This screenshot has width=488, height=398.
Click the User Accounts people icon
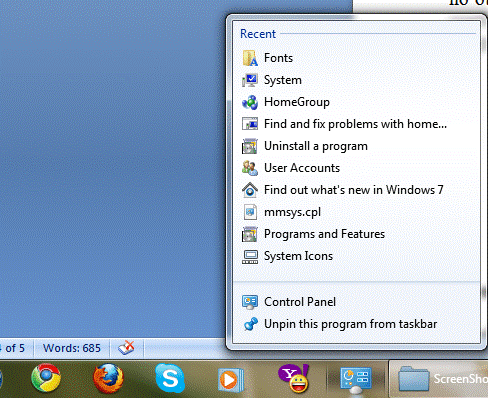click(x=250, y=168)
